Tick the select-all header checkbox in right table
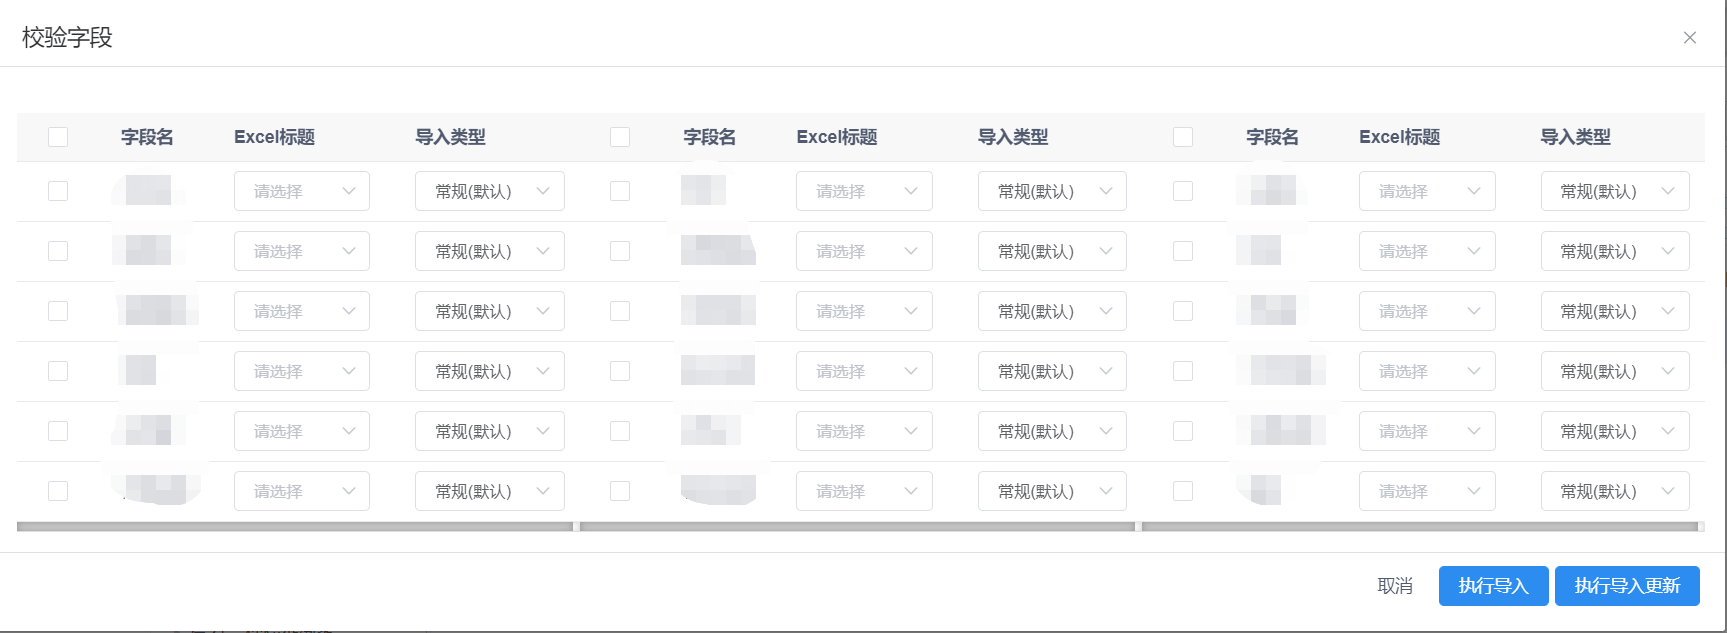 coord(1183,137)
